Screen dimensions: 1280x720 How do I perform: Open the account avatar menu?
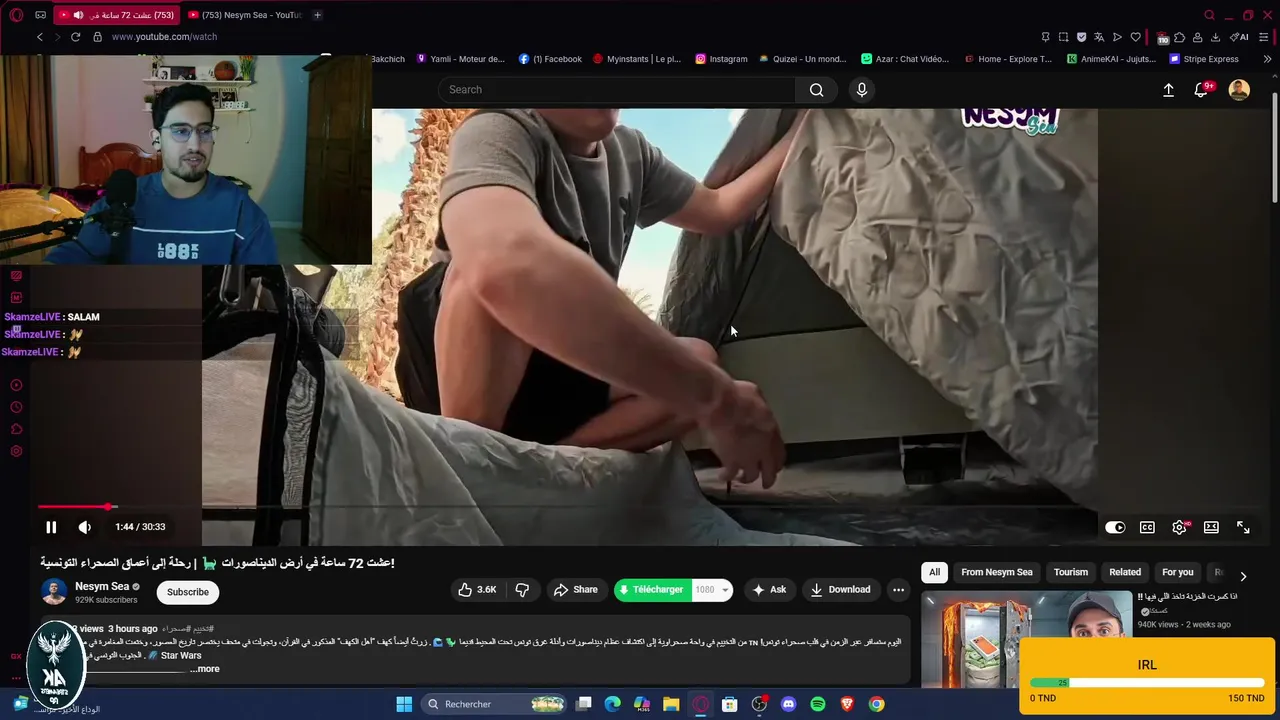tap(1239, 90)
